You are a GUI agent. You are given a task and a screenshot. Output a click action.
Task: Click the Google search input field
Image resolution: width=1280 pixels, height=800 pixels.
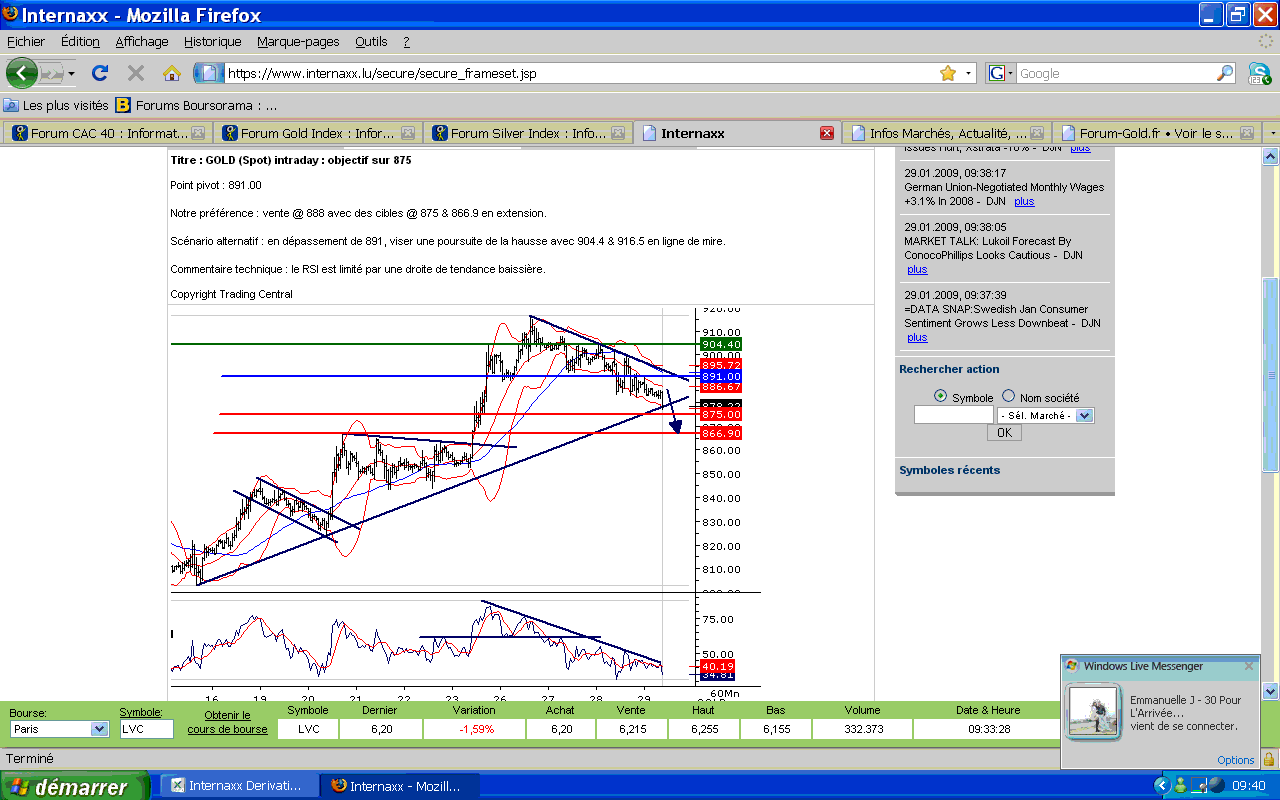pyautogui.click(x=1116, y=73)
